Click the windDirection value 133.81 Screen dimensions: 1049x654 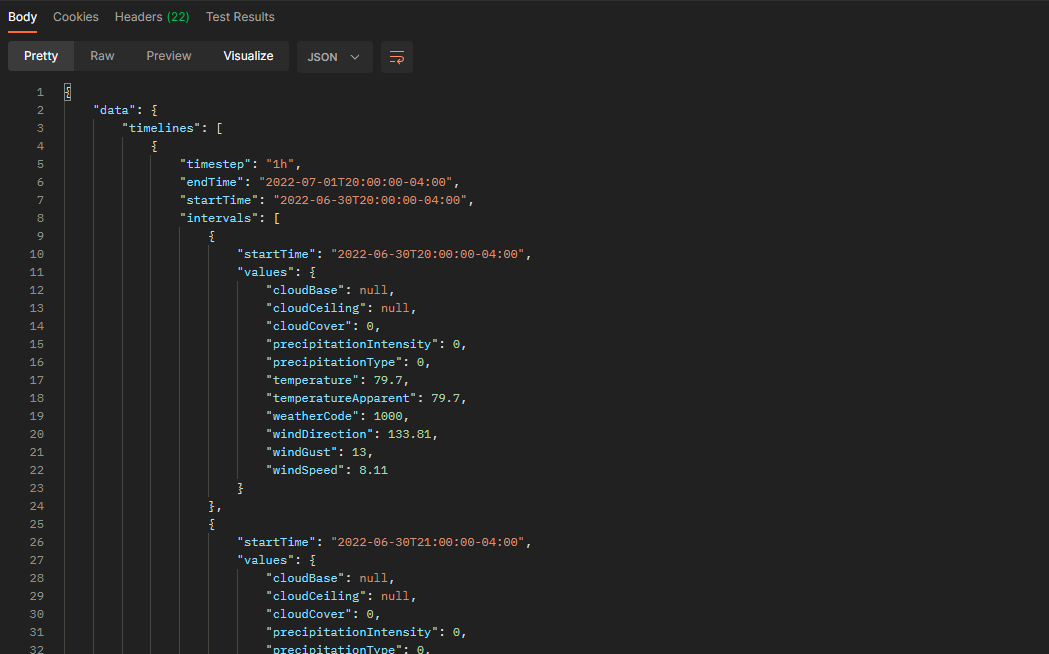pos(413,434)
